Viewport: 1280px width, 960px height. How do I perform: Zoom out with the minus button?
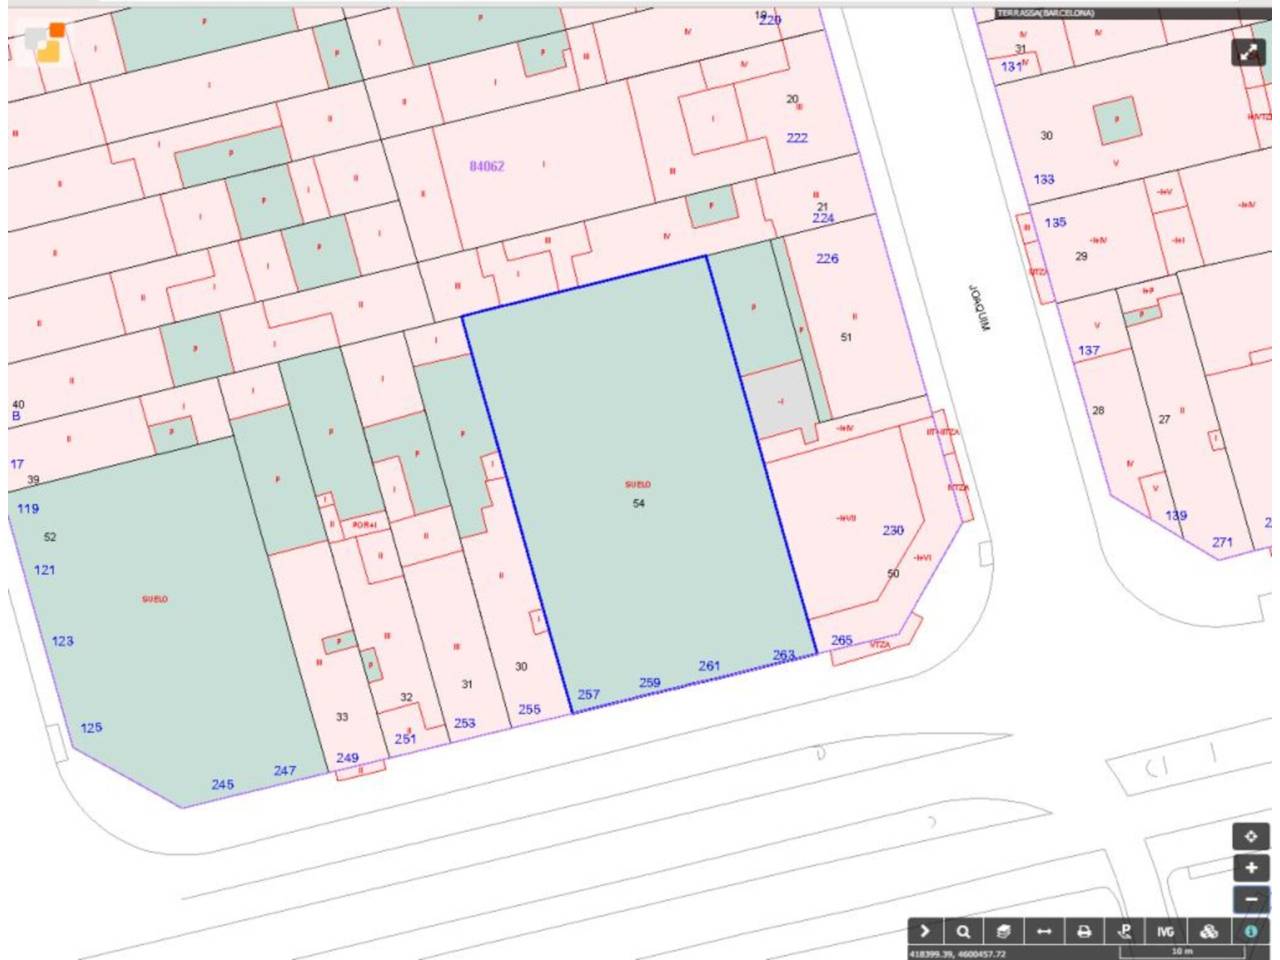1250,900
